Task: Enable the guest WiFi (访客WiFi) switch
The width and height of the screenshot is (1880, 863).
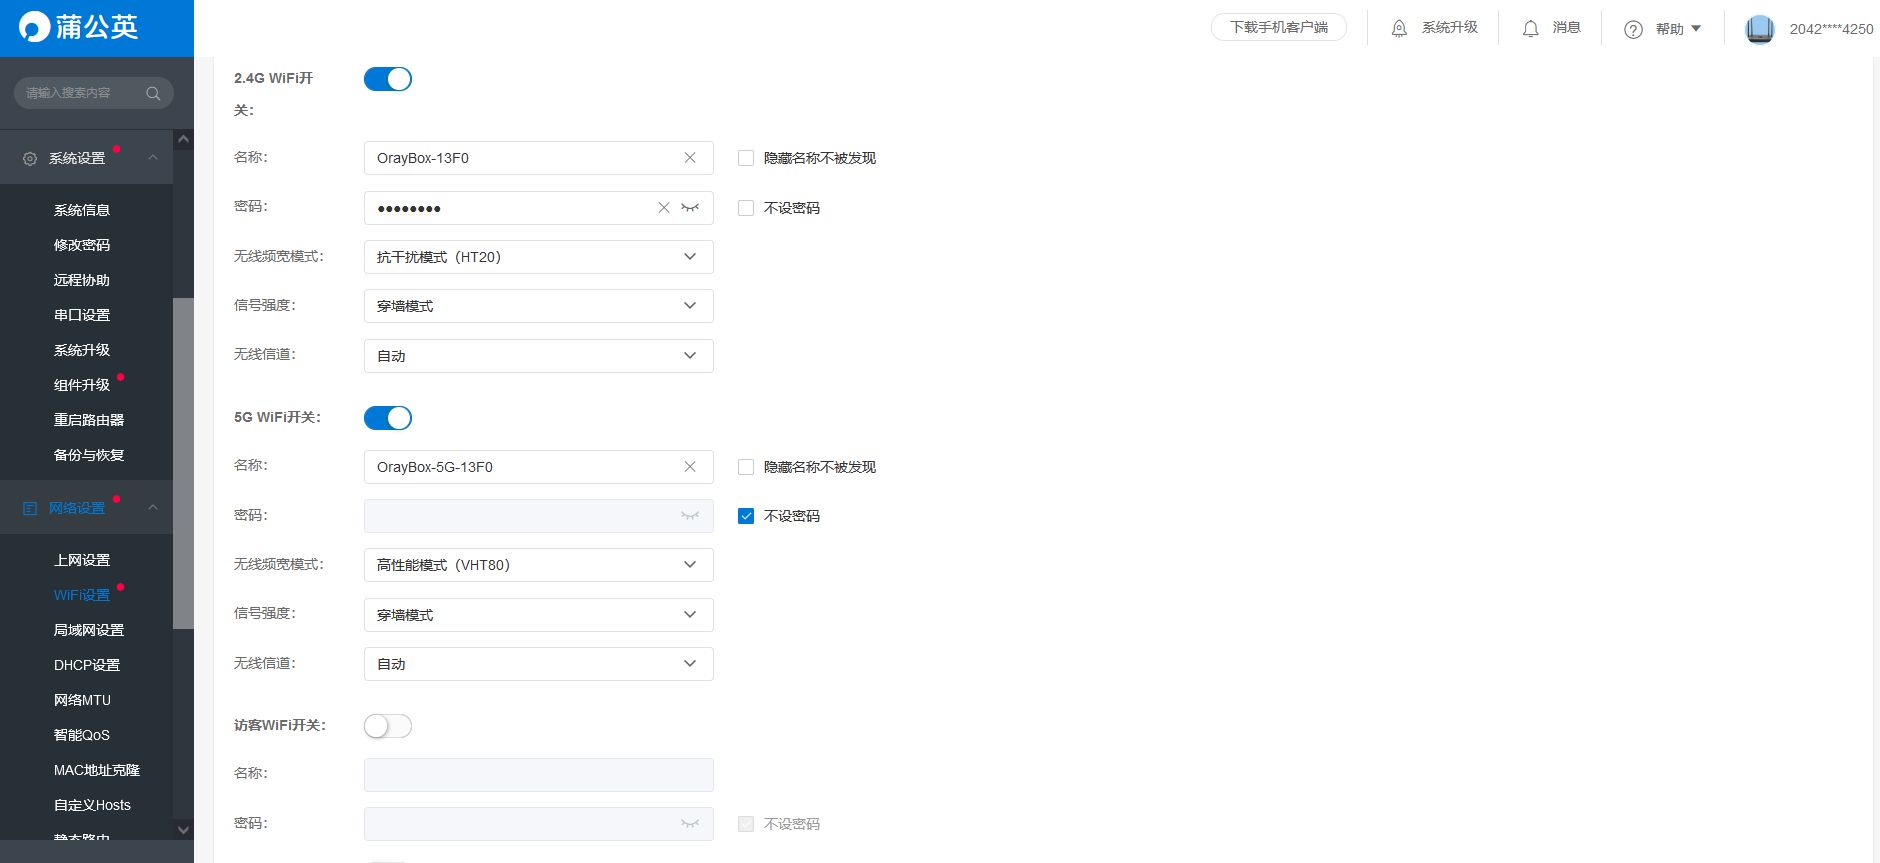Action: pyautogui.click(x=388, y=726)
